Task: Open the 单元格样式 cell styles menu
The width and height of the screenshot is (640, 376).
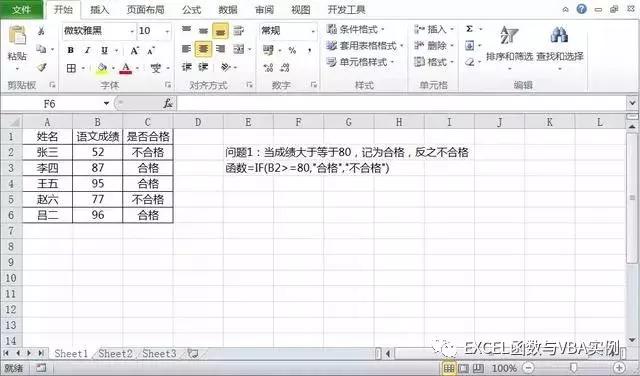Action: pyautogui.click(x=360, y=62)
